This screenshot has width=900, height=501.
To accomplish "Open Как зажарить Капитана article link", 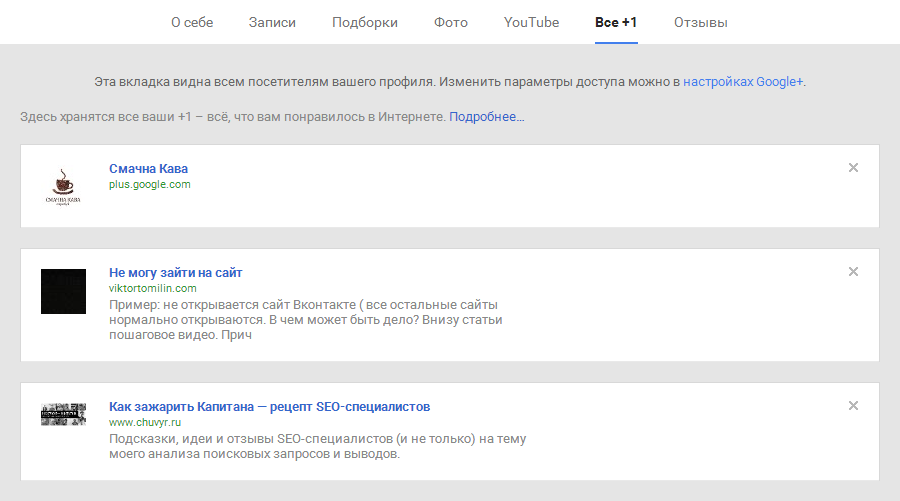I will (269, 407).
